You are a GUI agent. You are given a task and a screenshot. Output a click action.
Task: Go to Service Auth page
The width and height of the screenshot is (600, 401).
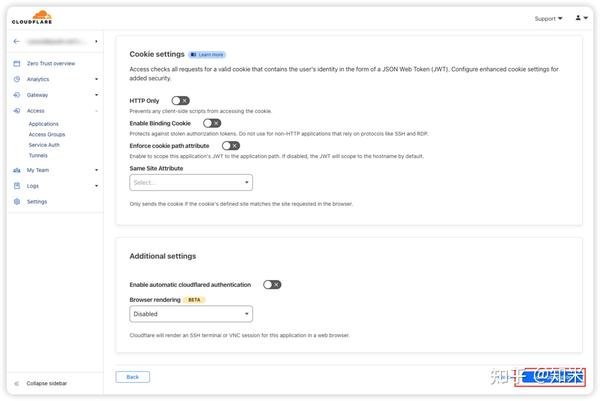44,145
